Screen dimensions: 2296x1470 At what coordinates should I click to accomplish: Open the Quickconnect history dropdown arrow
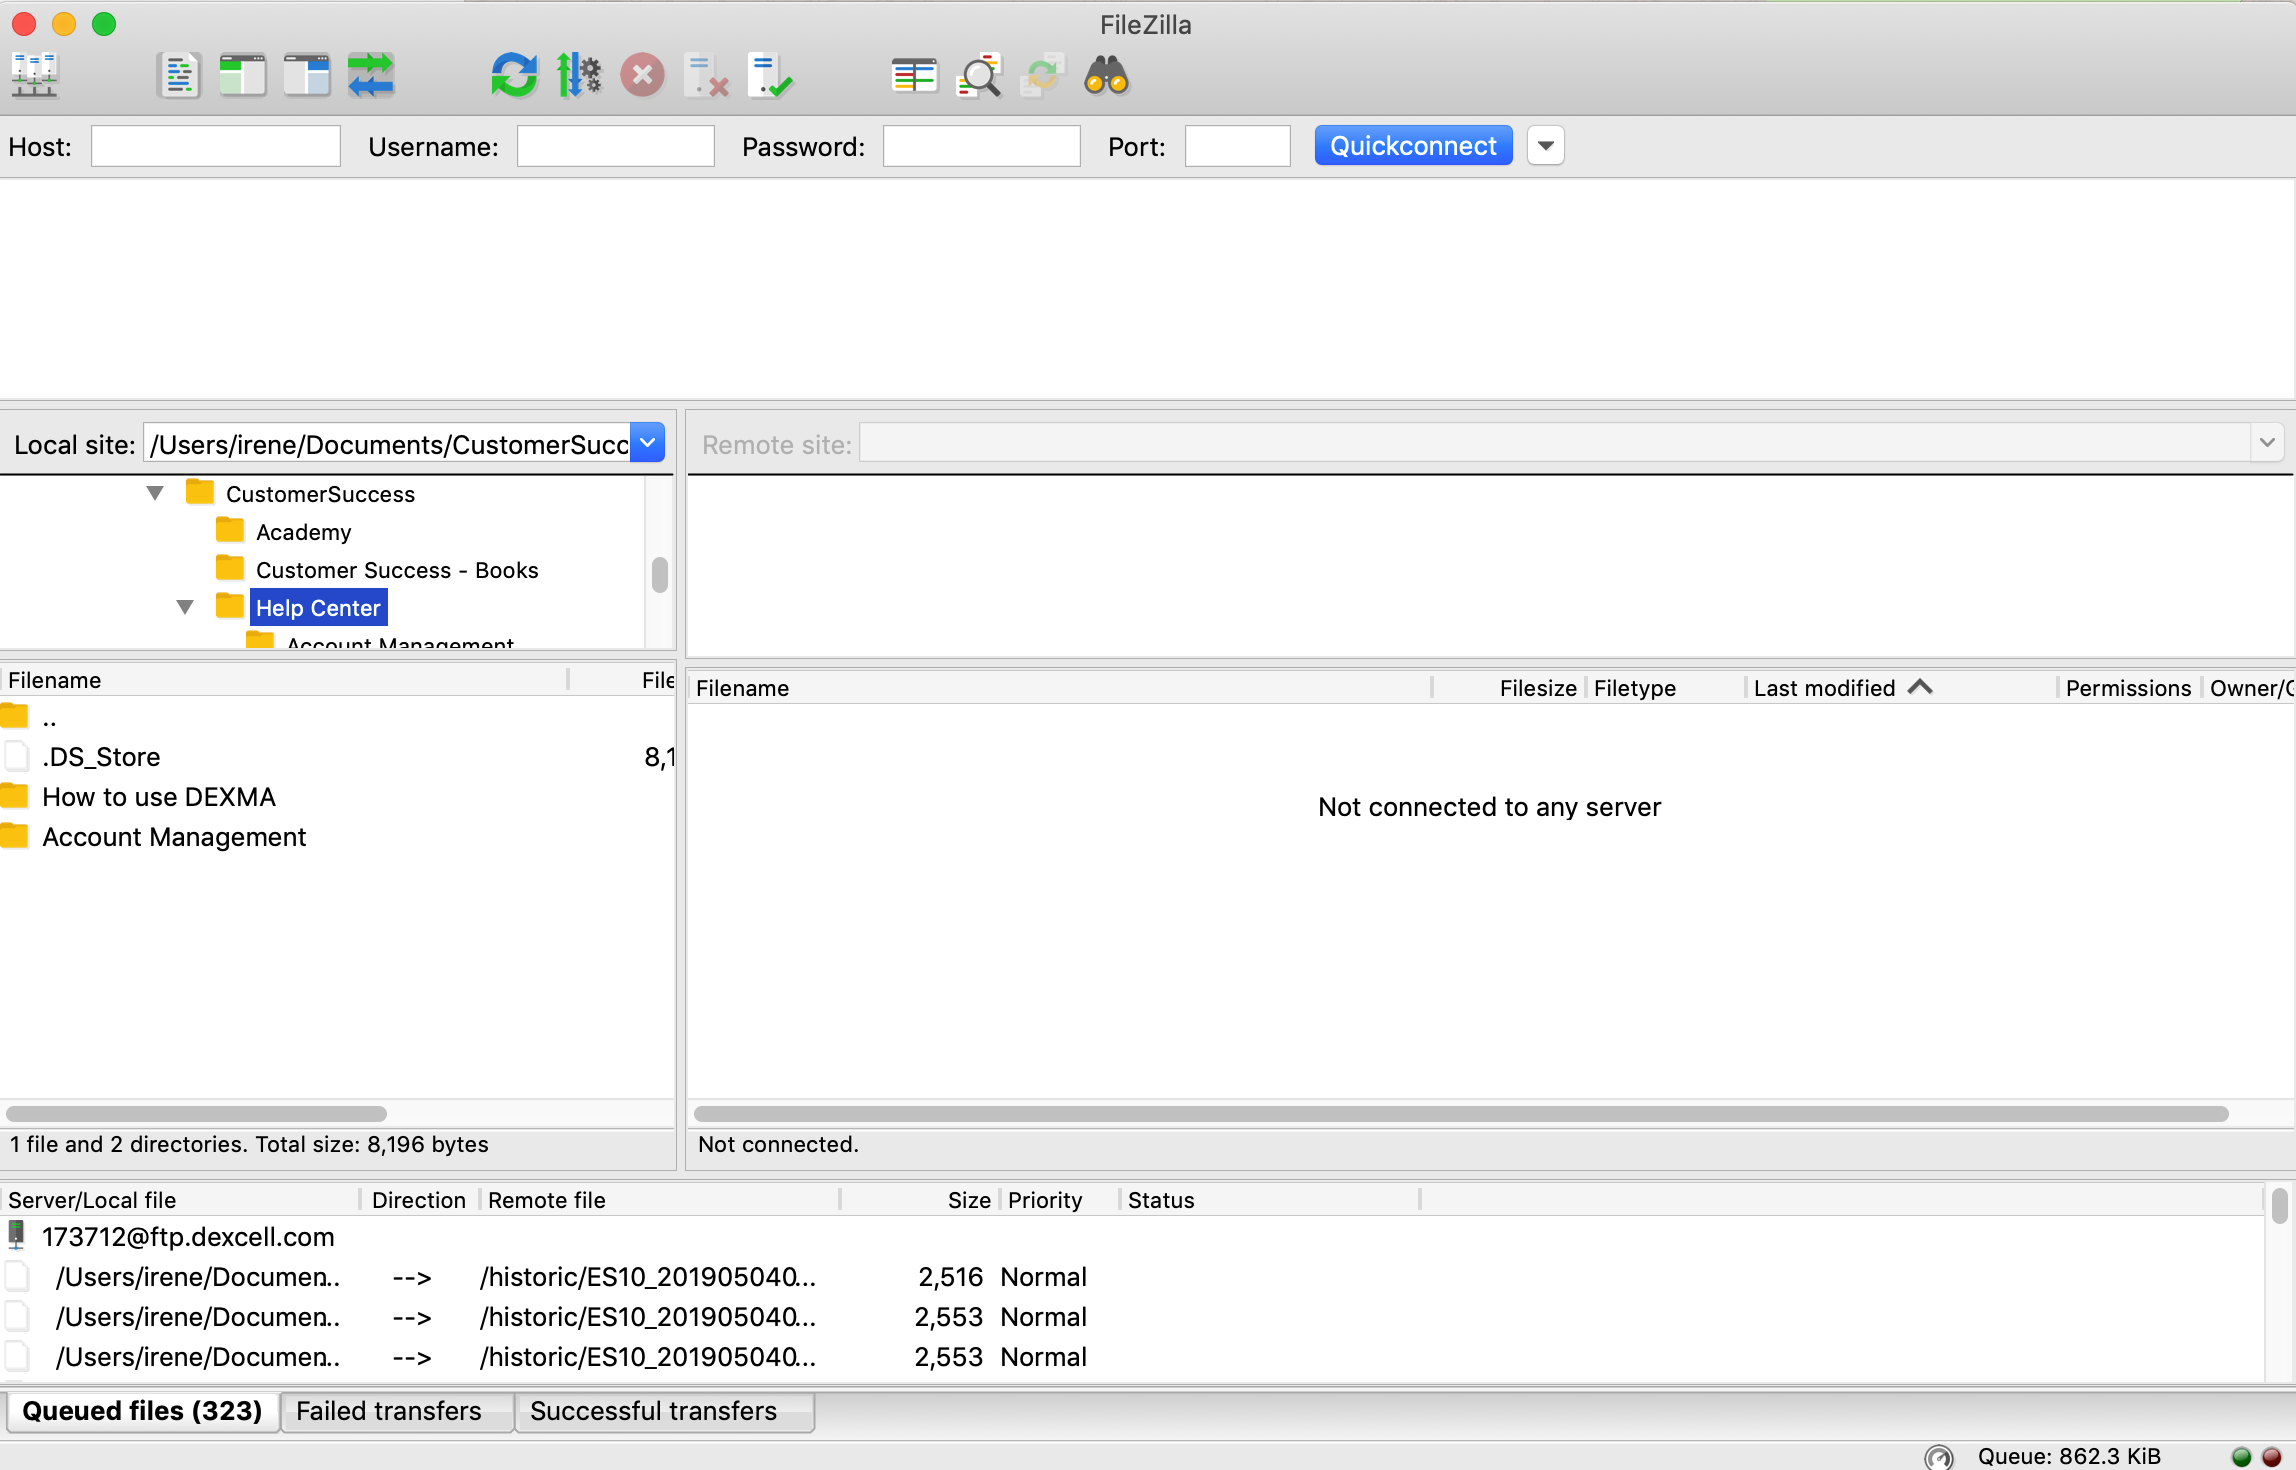point(1546,146)
